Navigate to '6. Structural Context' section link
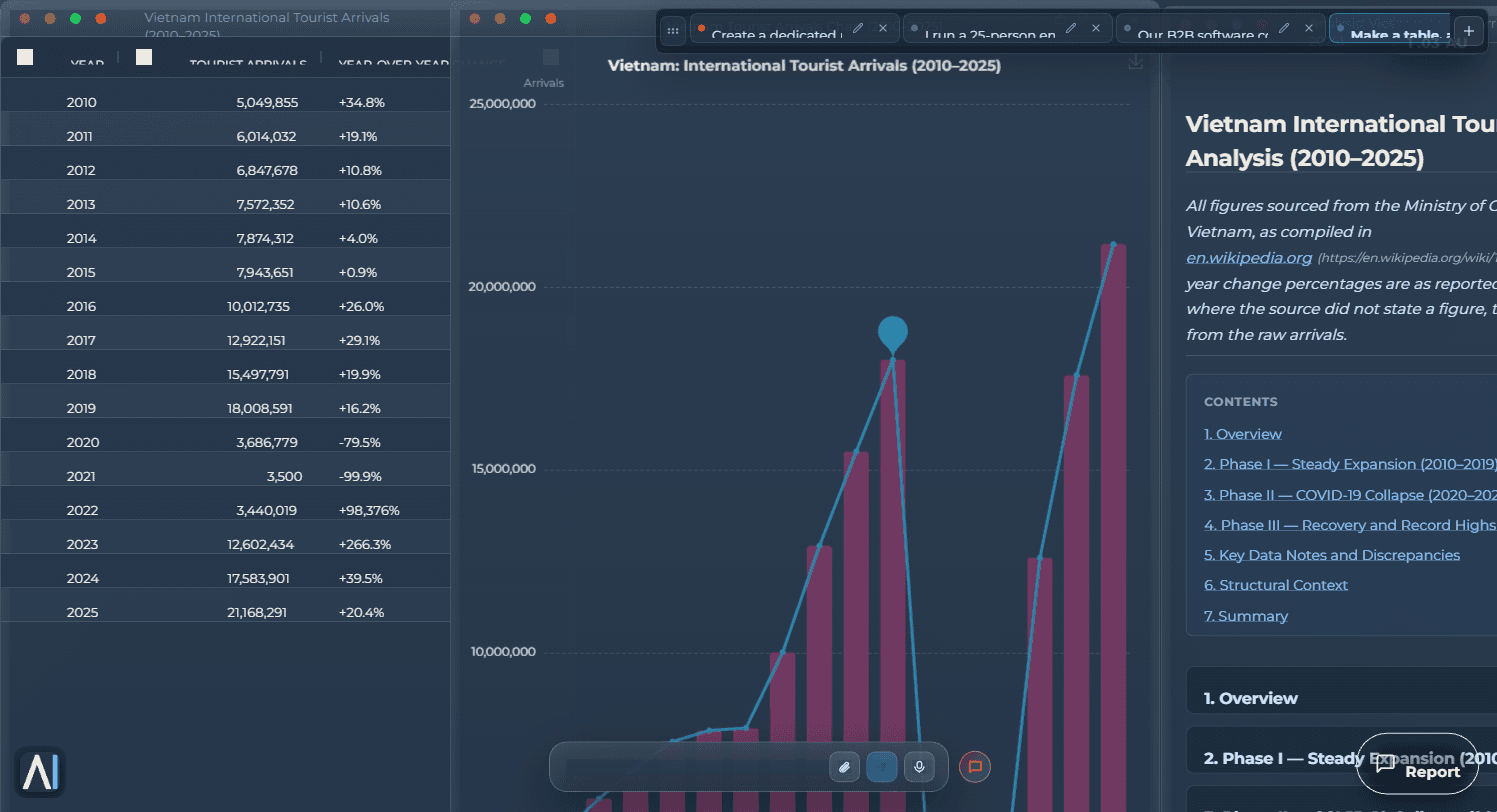The height and width of the screenshot is (812, 1497). (1274, 585)
